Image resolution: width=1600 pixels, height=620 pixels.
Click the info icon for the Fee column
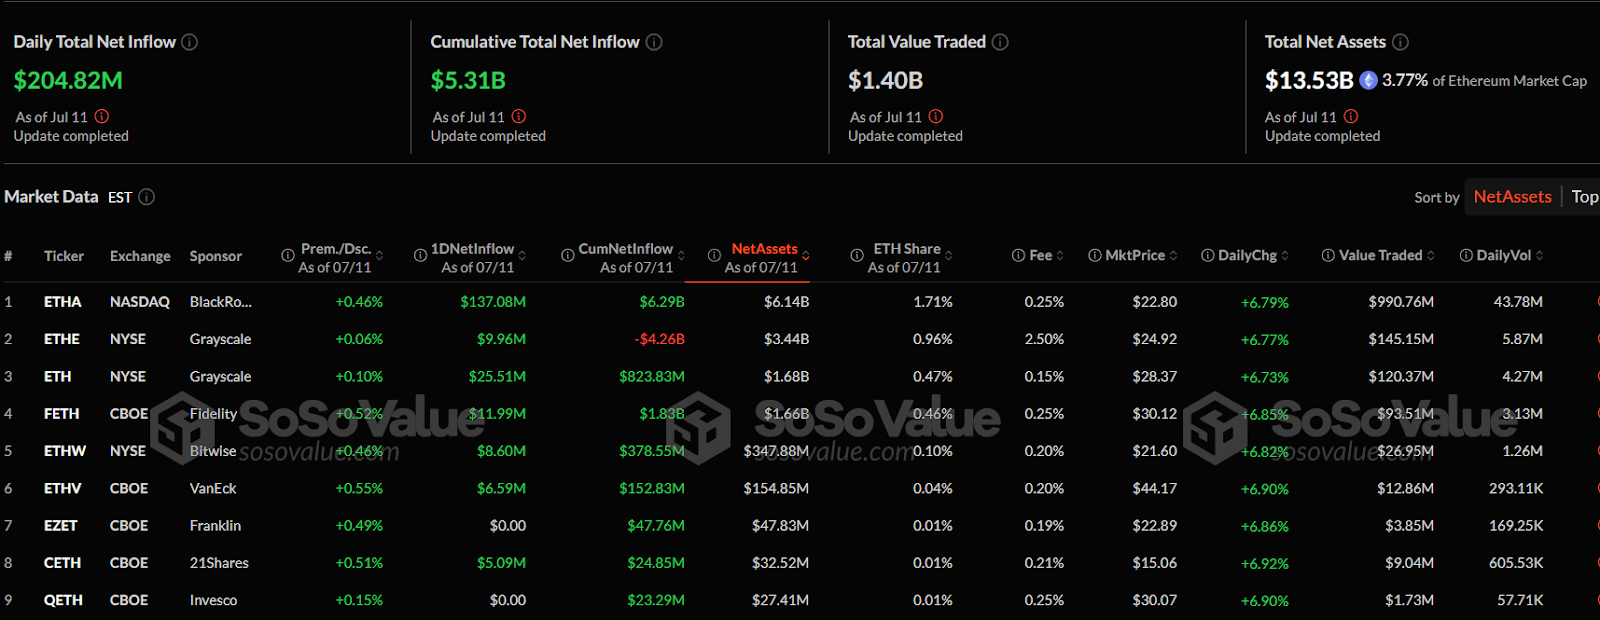[x=1018, y=255]
